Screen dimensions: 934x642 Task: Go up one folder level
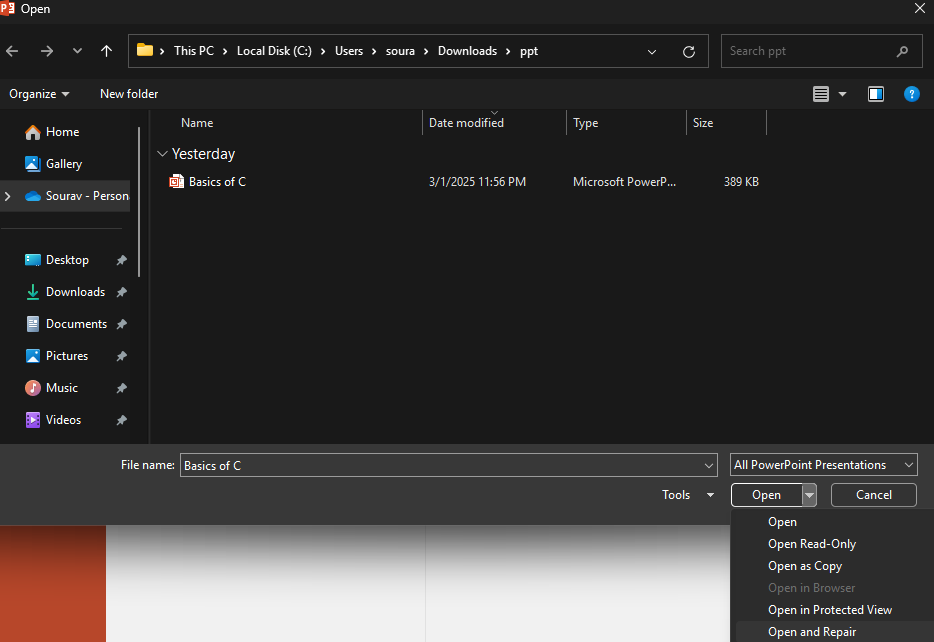[107, 51]
